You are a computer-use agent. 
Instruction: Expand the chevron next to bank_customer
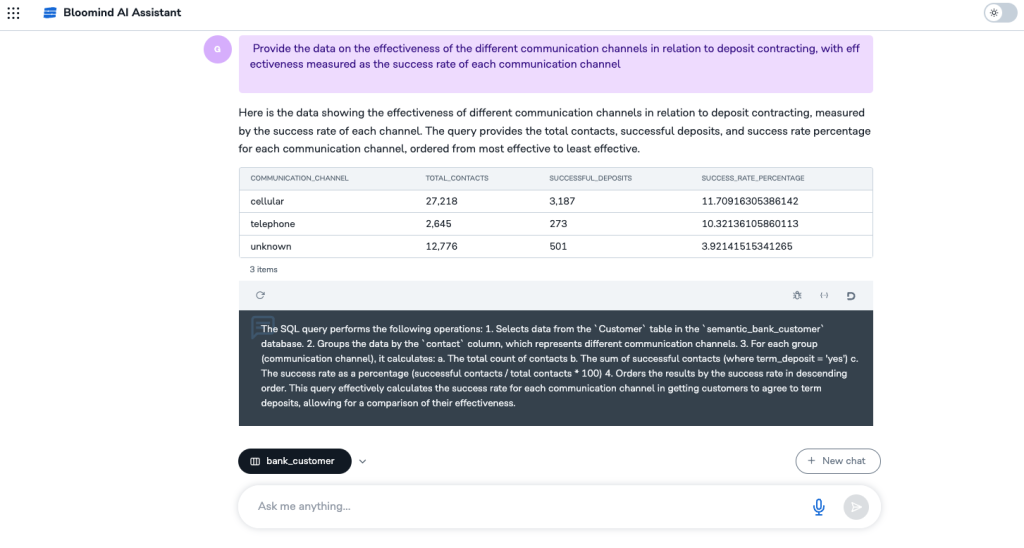coord(363,461)
